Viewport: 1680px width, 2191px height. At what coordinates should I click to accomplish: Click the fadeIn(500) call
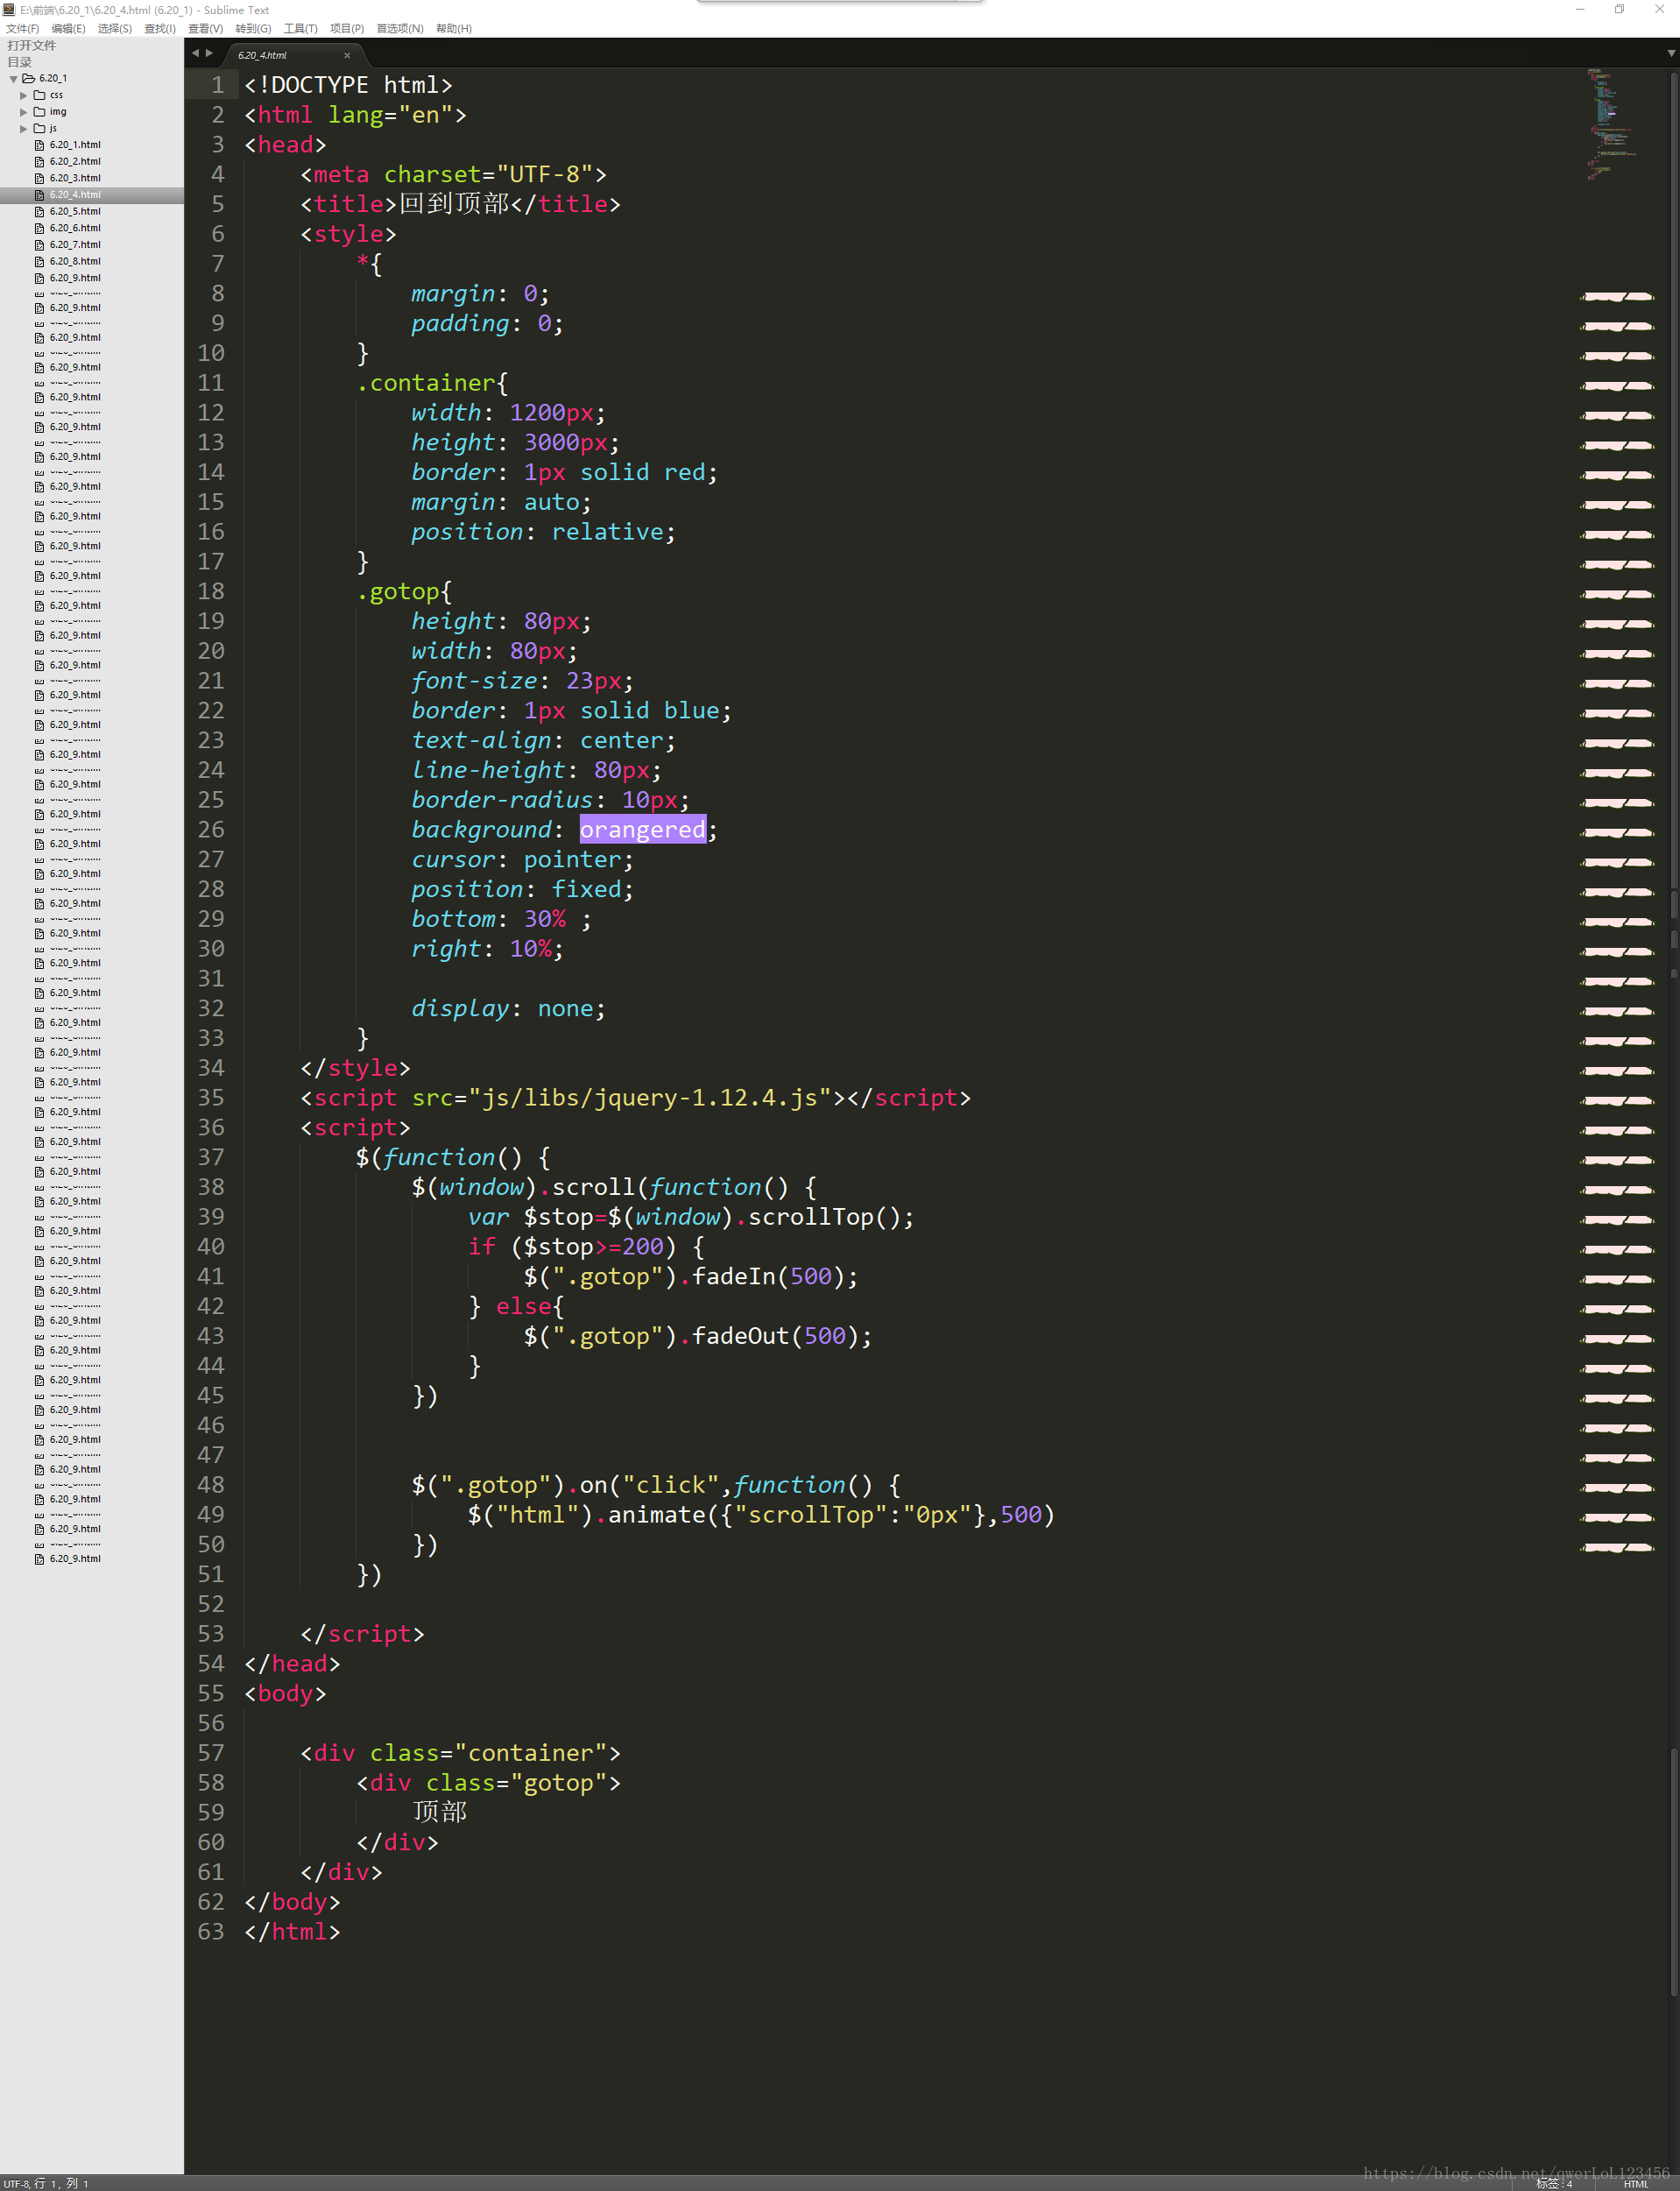point(769,1277)
